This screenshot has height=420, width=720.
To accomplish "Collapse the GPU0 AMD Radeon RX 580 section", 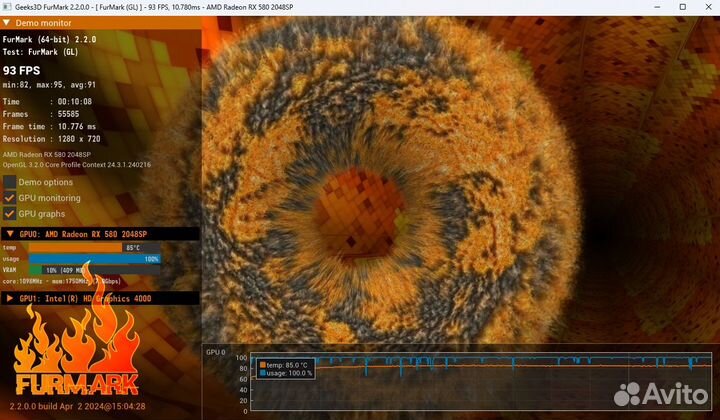I will 10,234.
